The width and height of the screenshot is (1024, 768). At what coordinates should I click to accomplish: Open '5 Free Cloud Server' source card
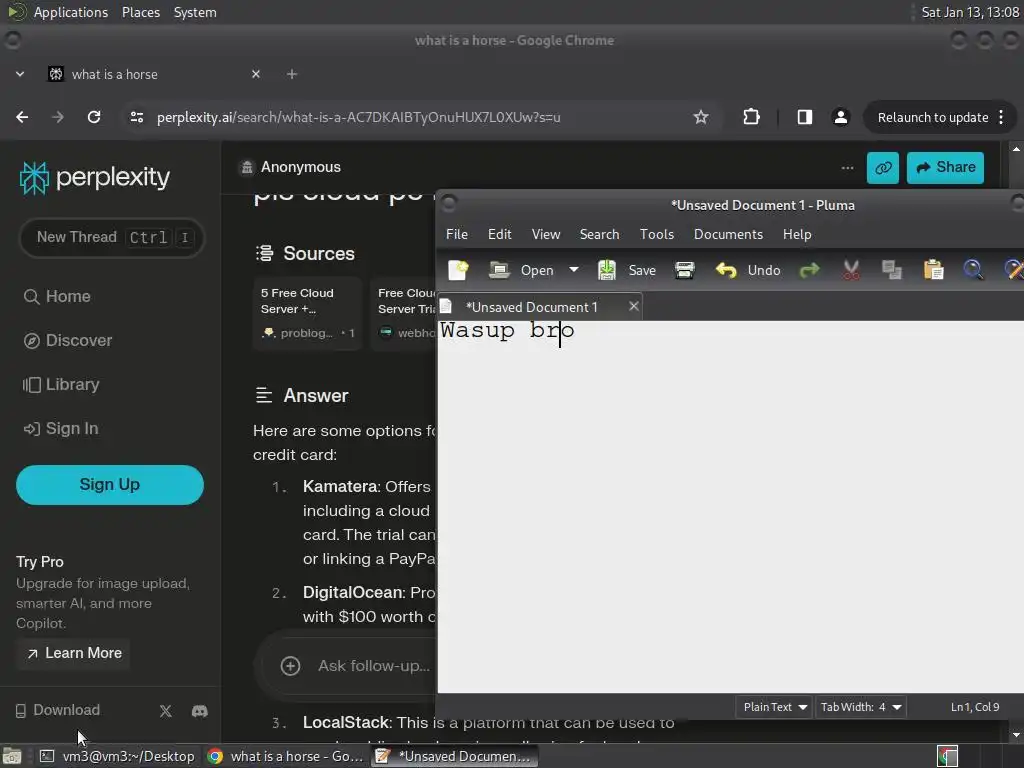pyautogui.click(x=307, y=313)
